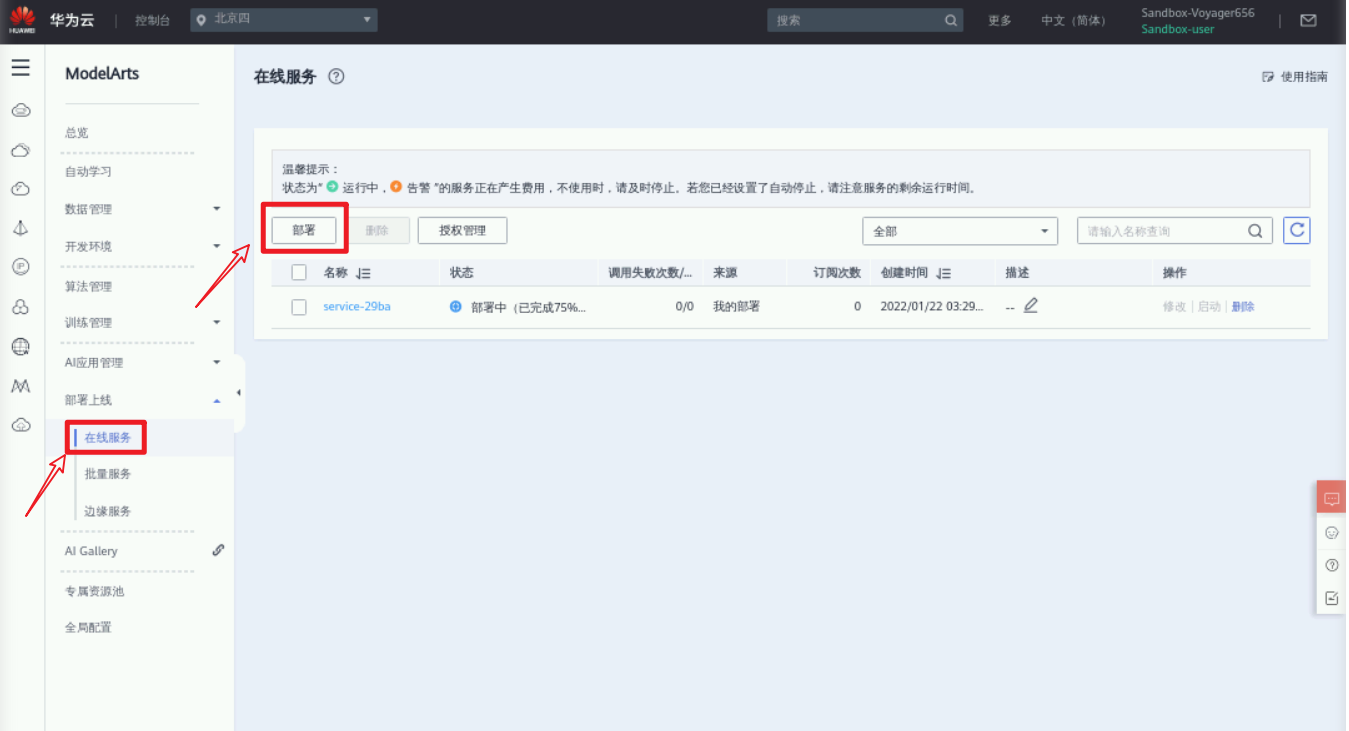Open the 更多 menu in top bar
1349x731 pixels.
1000,20
